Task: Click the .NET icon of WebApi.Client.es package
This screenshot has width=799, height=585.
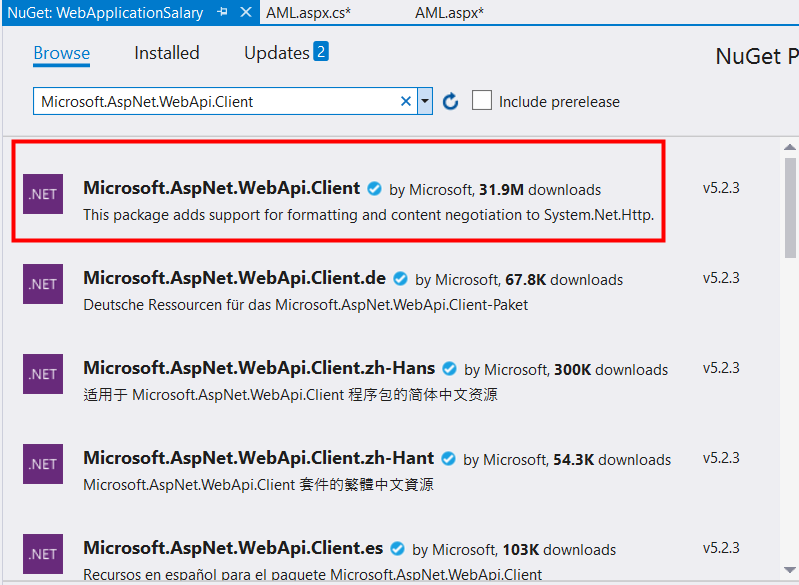Action: 43,553
